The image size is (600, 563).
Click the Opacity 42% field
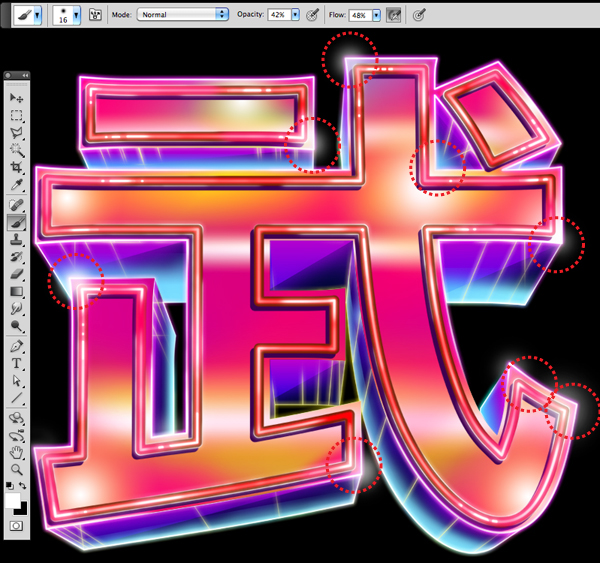279,15
